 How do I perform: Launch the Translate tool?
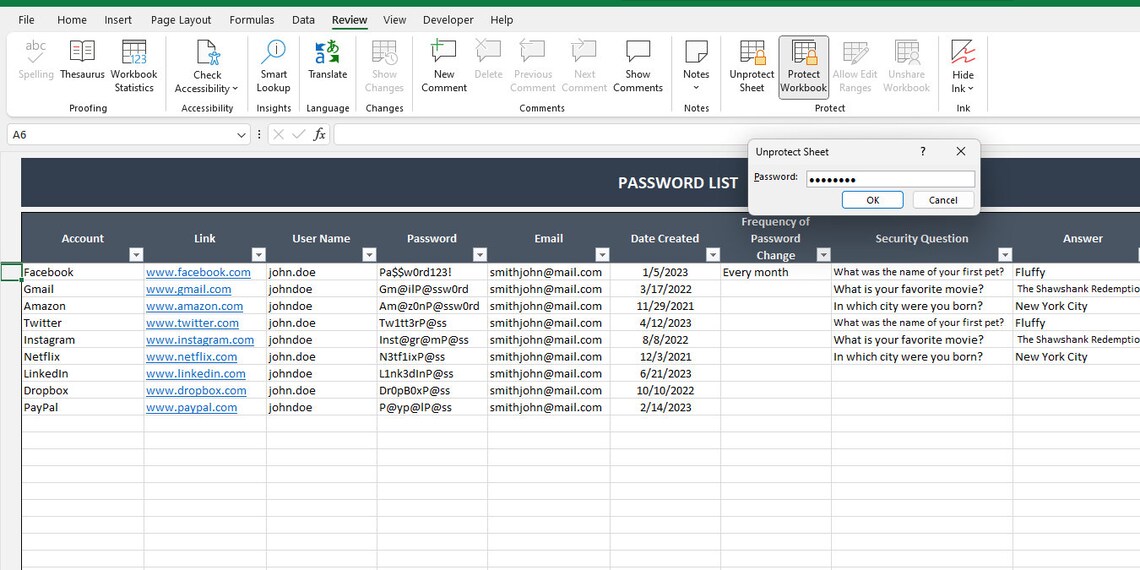[x=327, y=60]
